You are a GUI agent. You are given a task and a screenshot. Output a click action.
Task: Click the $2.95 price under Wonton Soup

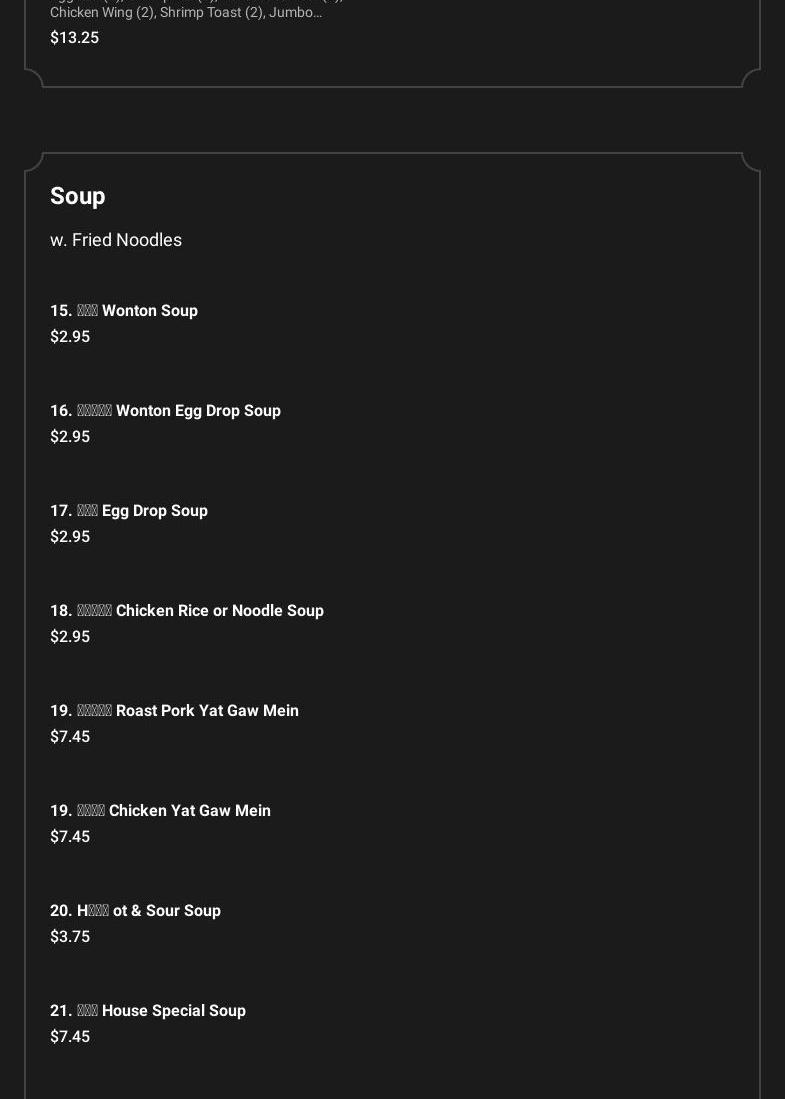coord(70,337)
